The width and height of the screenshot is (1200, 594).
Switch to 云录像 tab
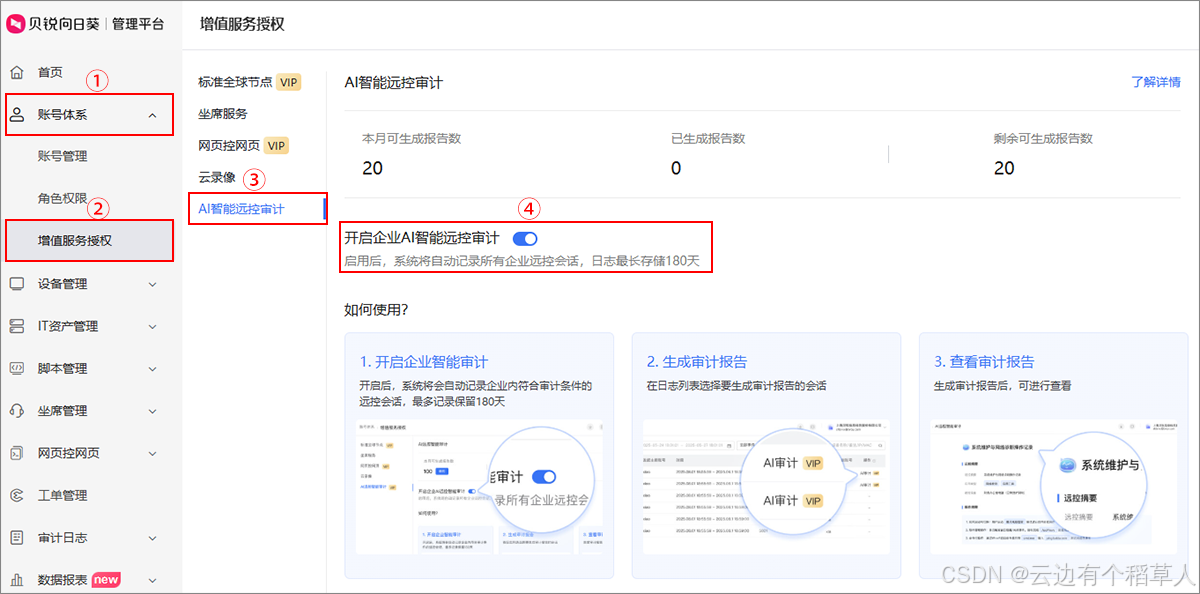(x=216, y=178)
